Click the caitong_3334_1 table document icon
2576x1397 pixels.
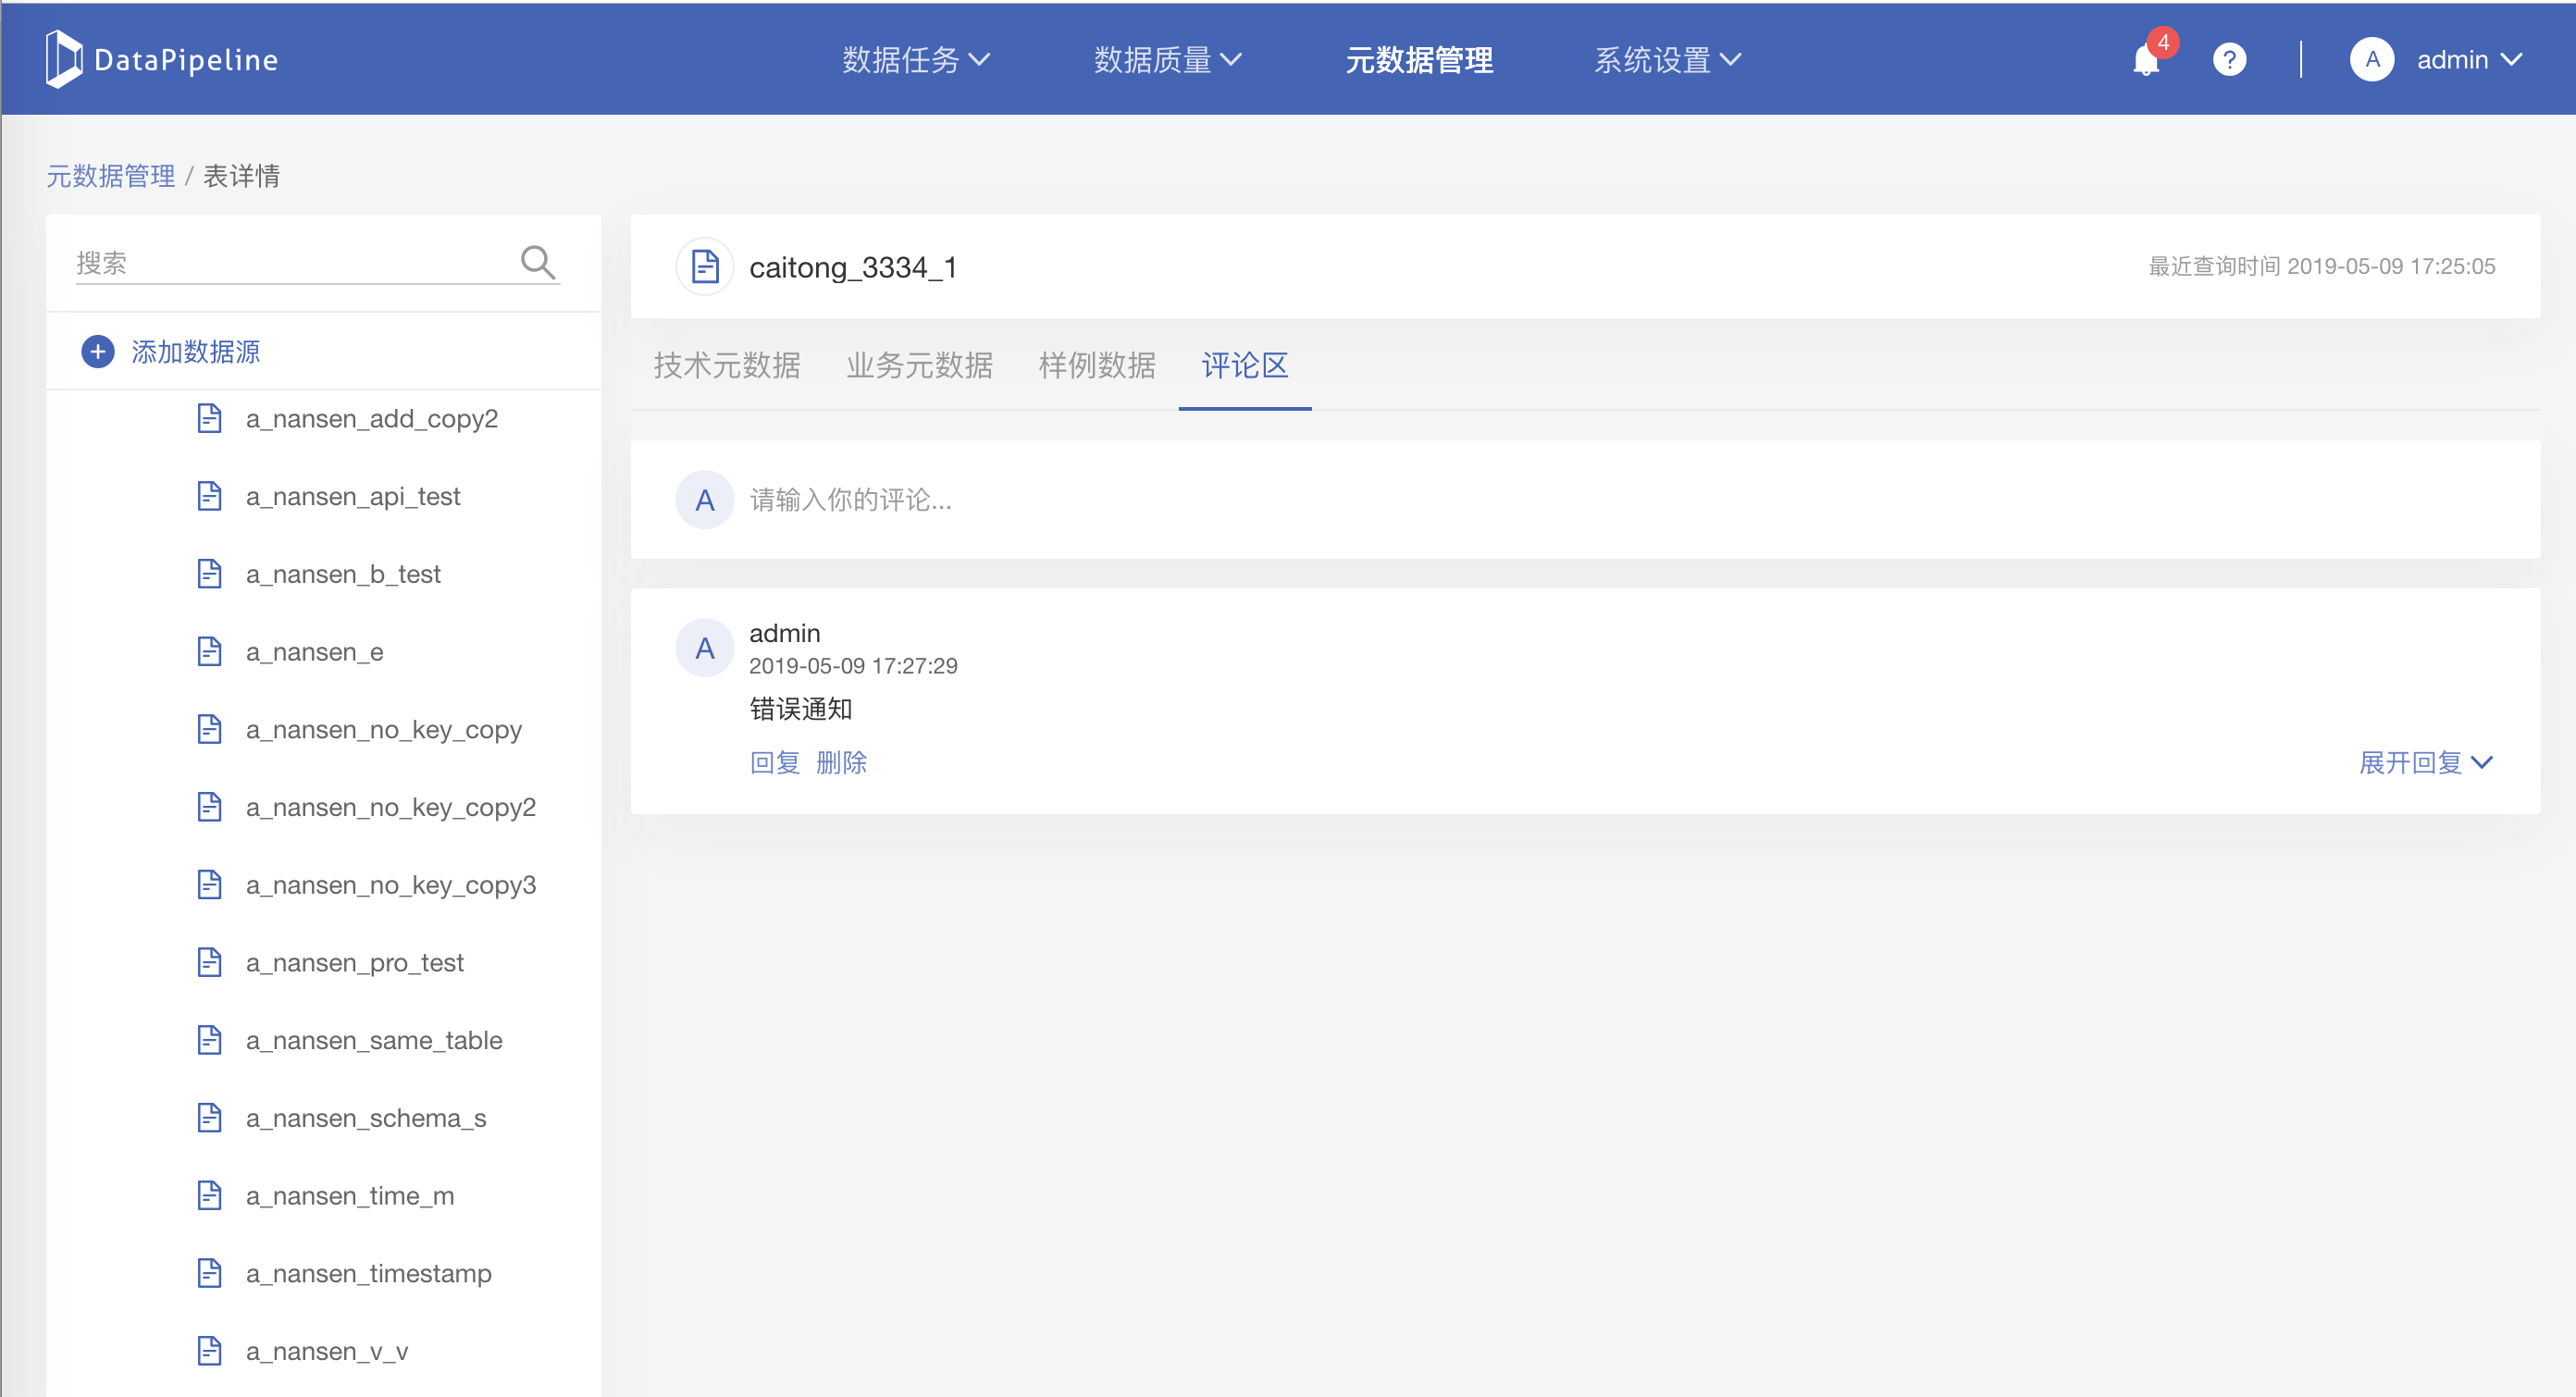tap(705, 267)
